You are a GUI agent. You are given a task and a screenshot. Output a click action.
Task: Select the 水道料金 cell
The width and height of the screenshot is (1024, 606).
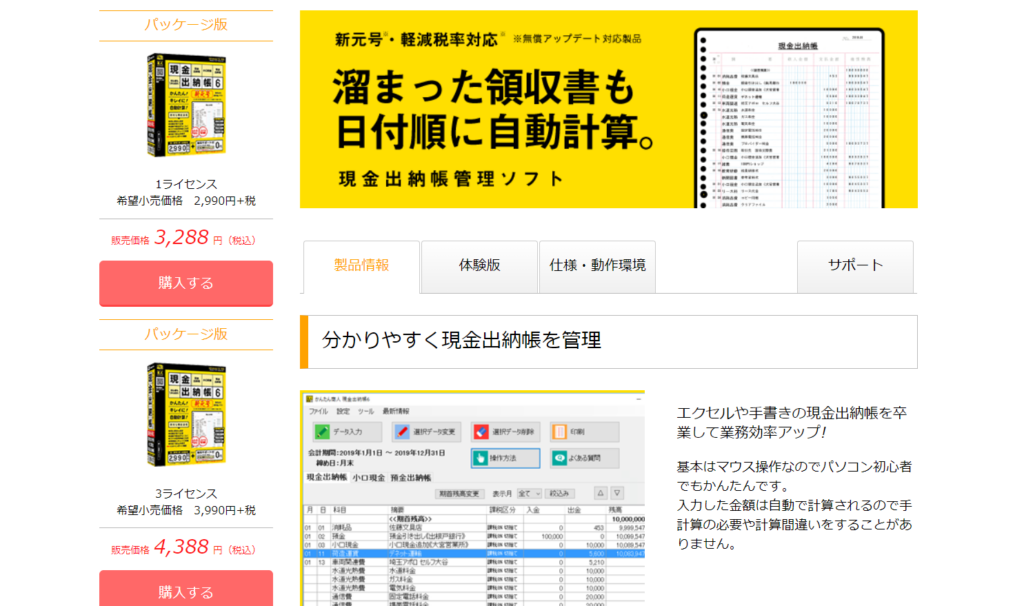tap(403, 571)
